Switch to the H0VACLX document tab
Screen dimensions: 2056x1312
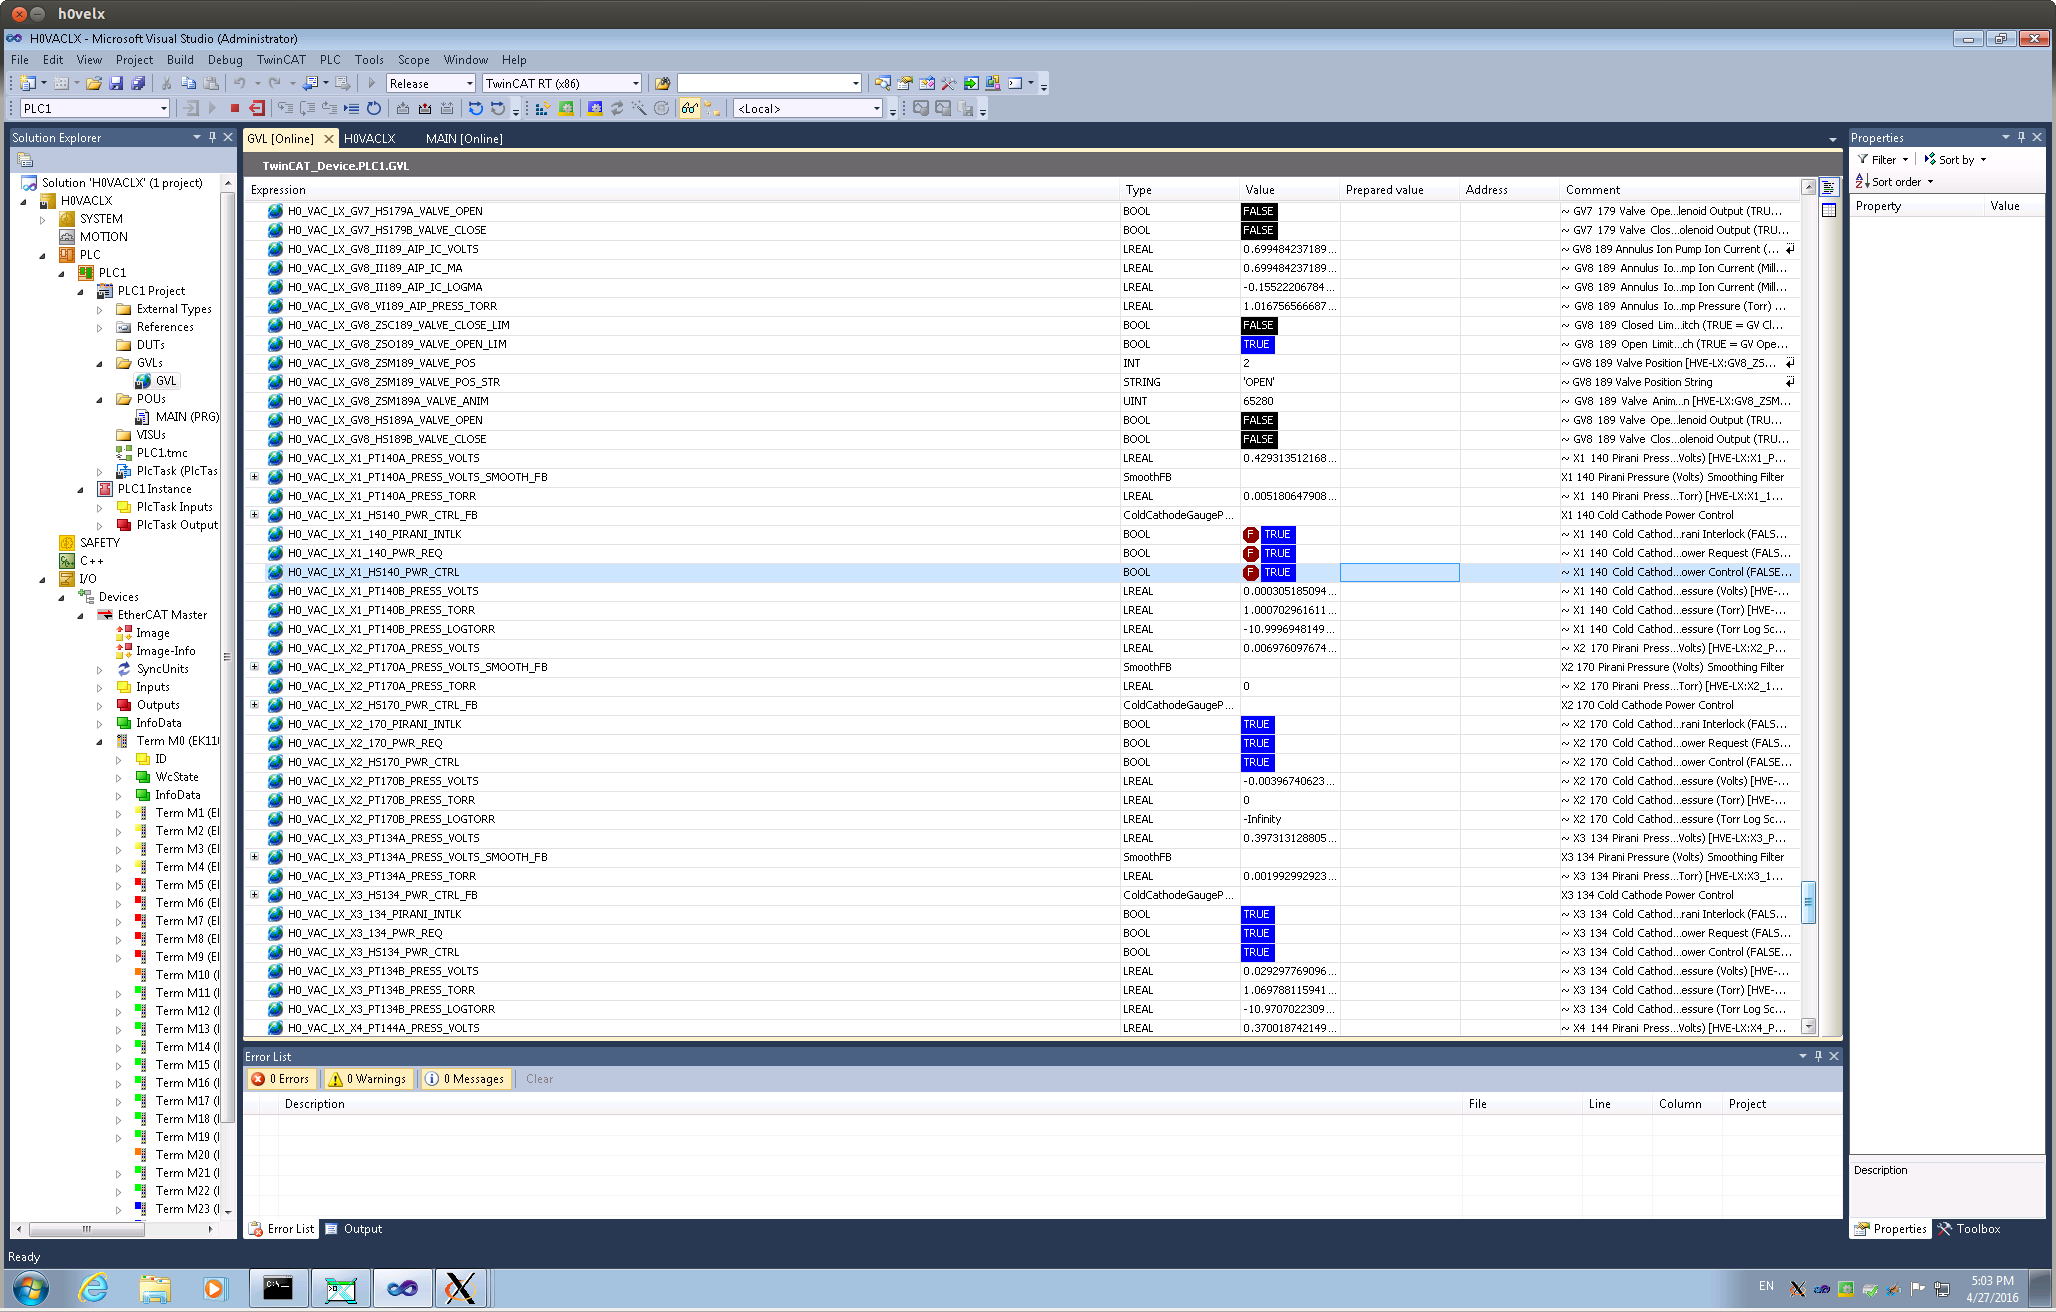(370, 138)
